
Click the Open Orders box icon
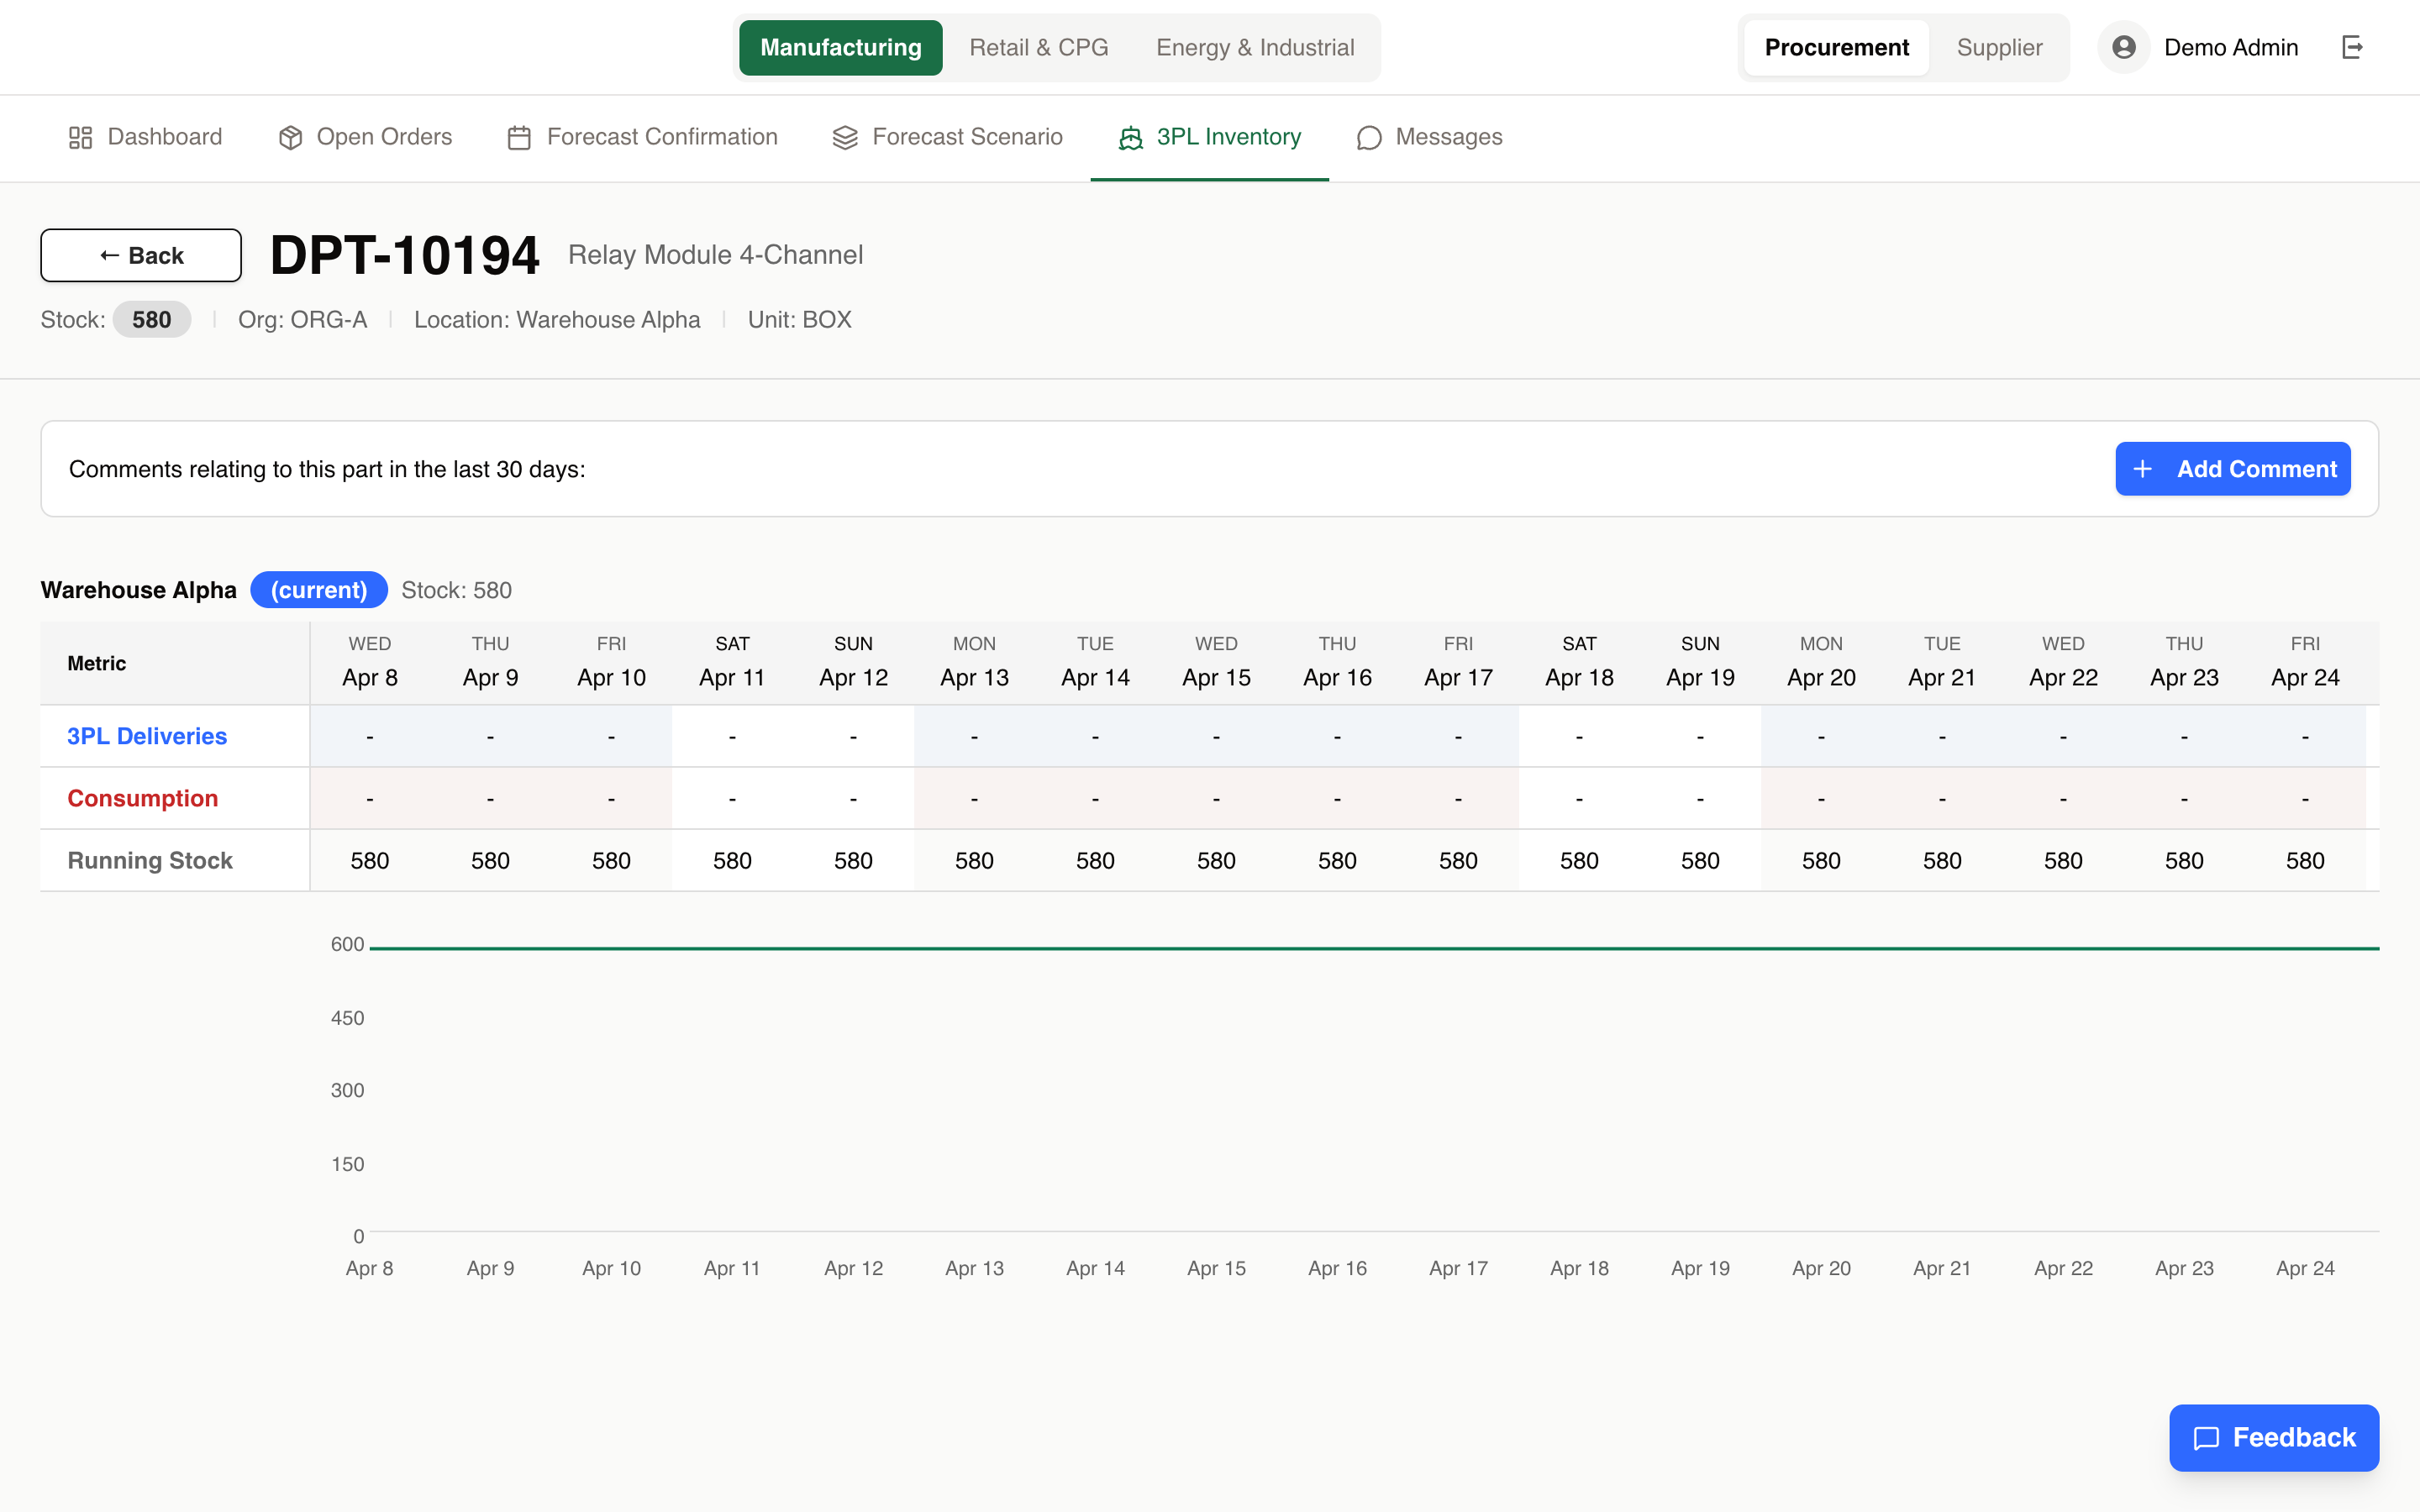coord(290,137)
